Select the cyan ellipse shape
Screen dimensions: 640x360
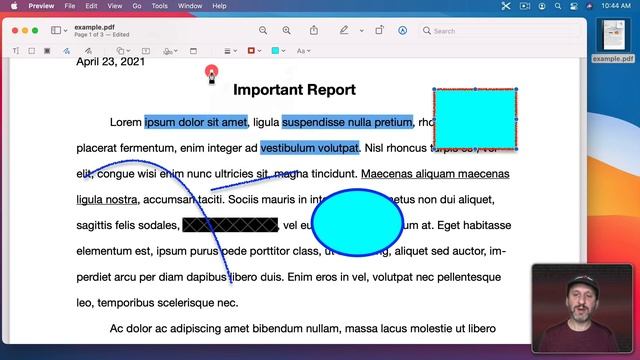(x=358, y=223)
